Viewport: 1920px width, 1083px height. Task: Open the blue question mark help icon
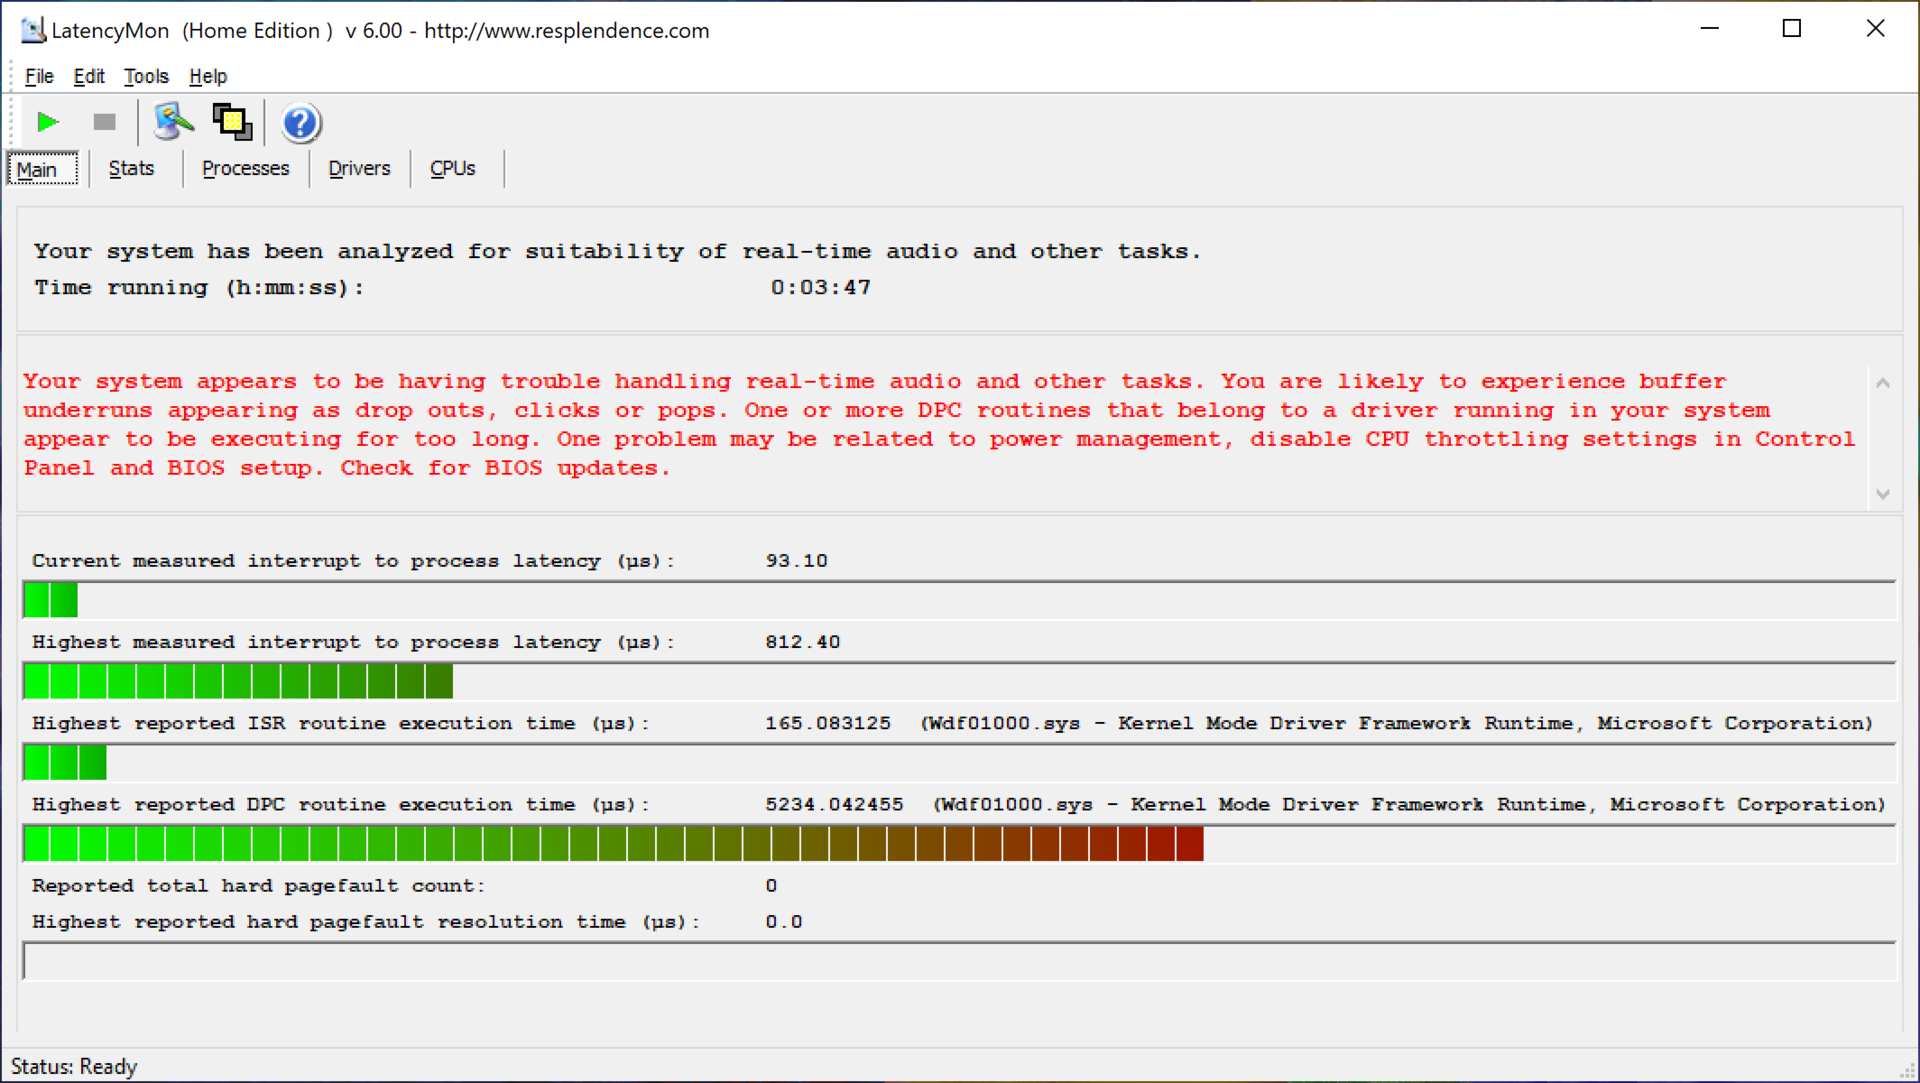[300, 123]
